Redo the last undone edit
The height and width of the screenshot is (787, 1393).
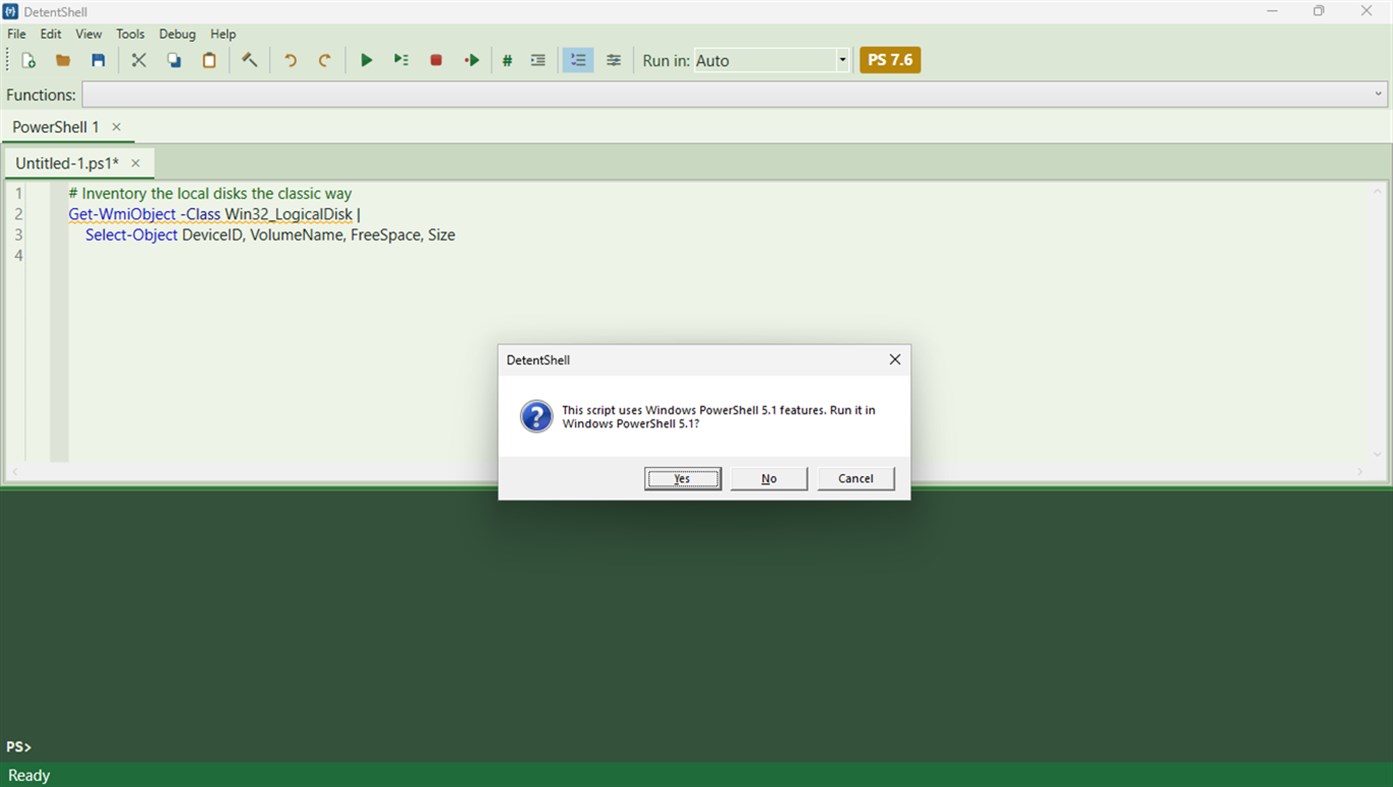coord(325,60)
